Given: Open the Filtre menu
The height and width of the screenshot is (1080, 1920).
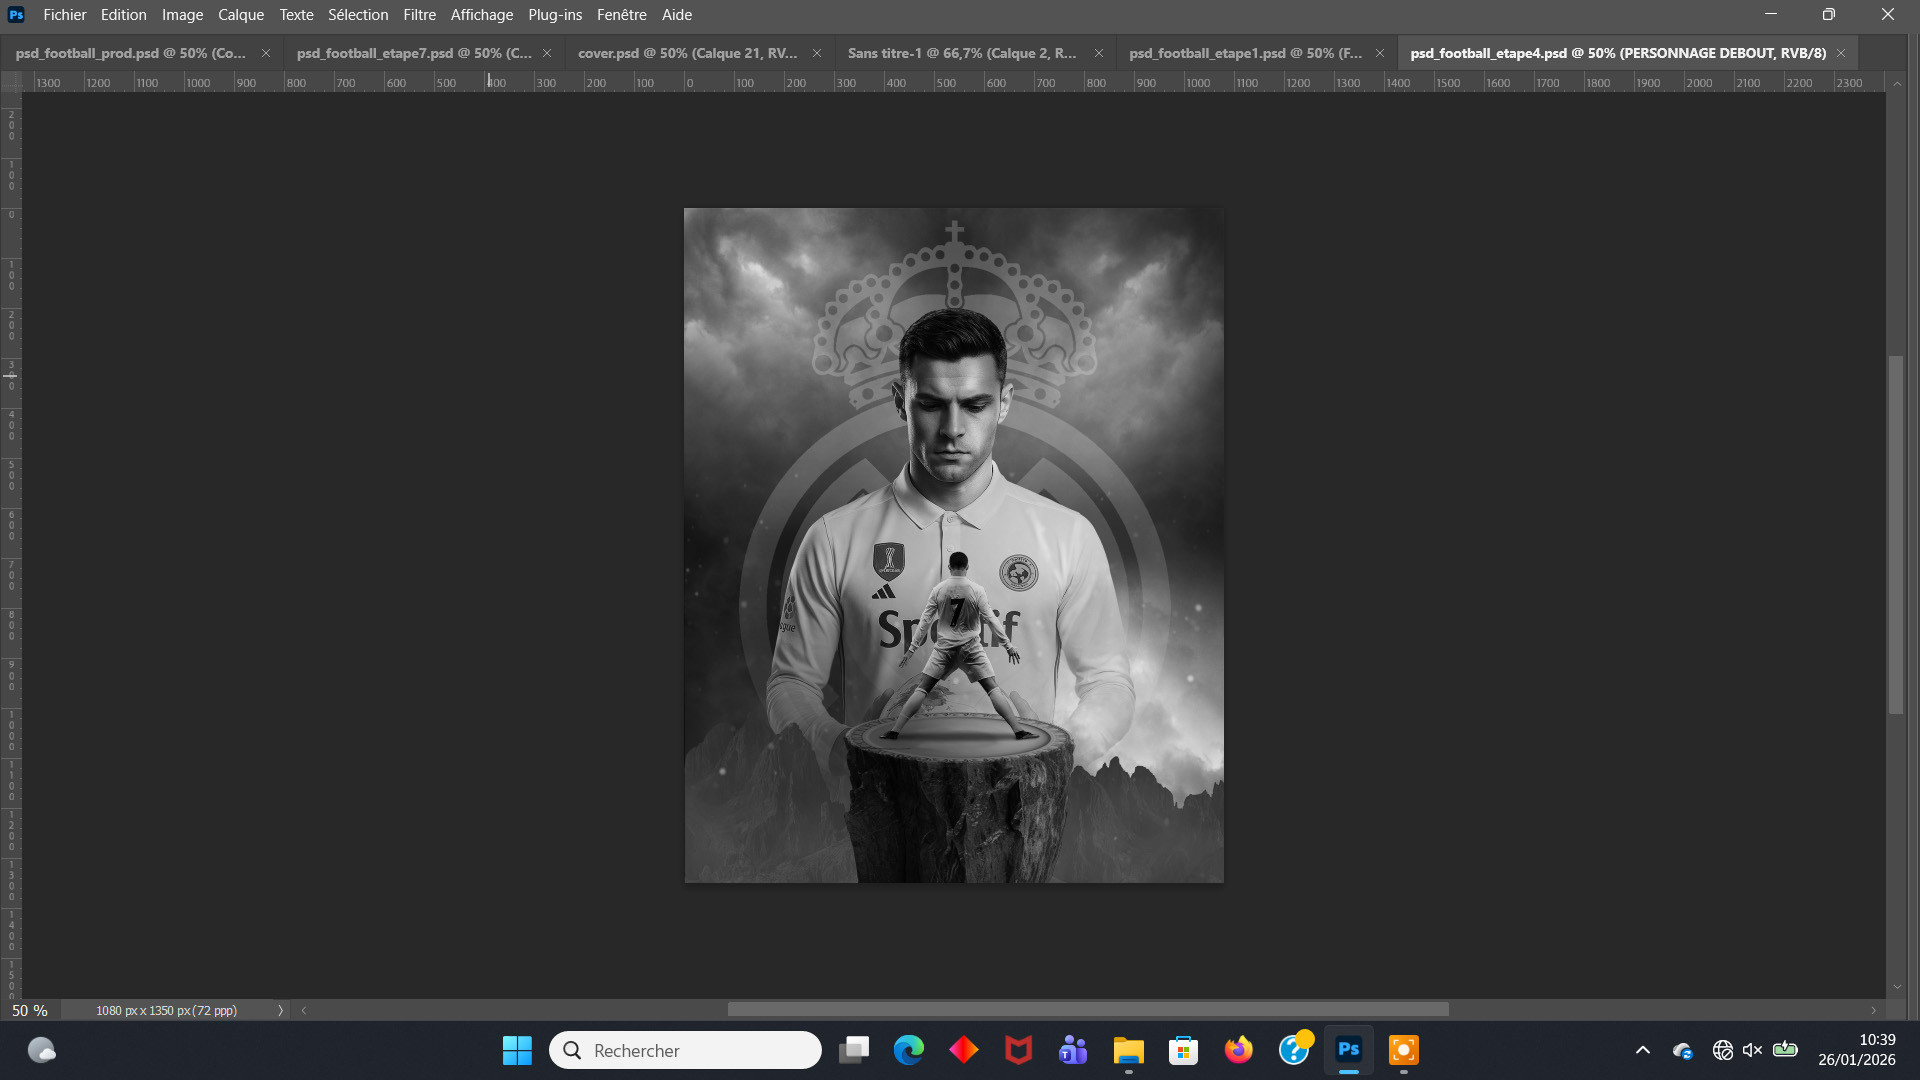Looking at the screenshot, I should (x=419, y=15).
